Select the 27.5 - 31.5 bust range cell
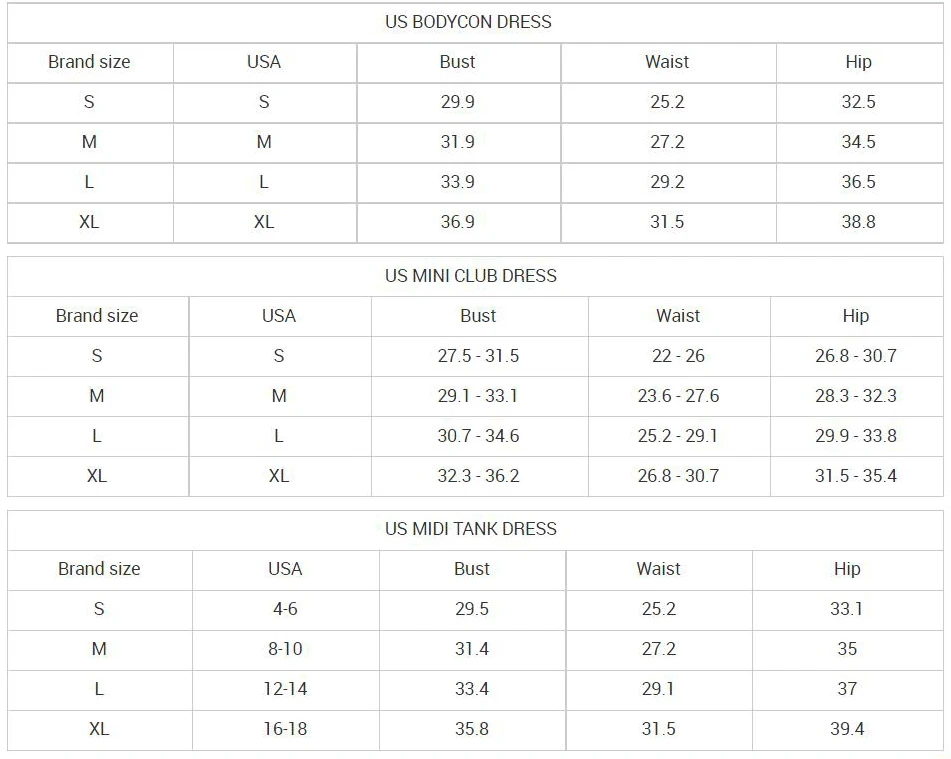Viewport: 951px width, 759px height. 478,356
